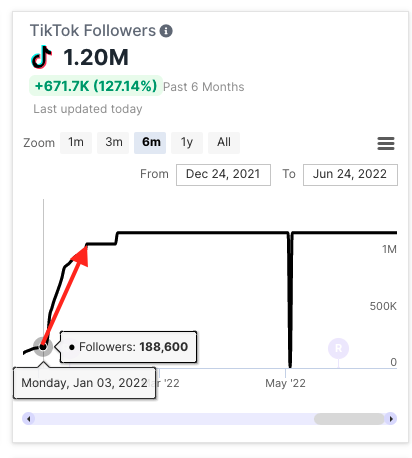Select the 6m zoom range
The width and height of the screenshot is (412, 458).
tap(150, 143)
